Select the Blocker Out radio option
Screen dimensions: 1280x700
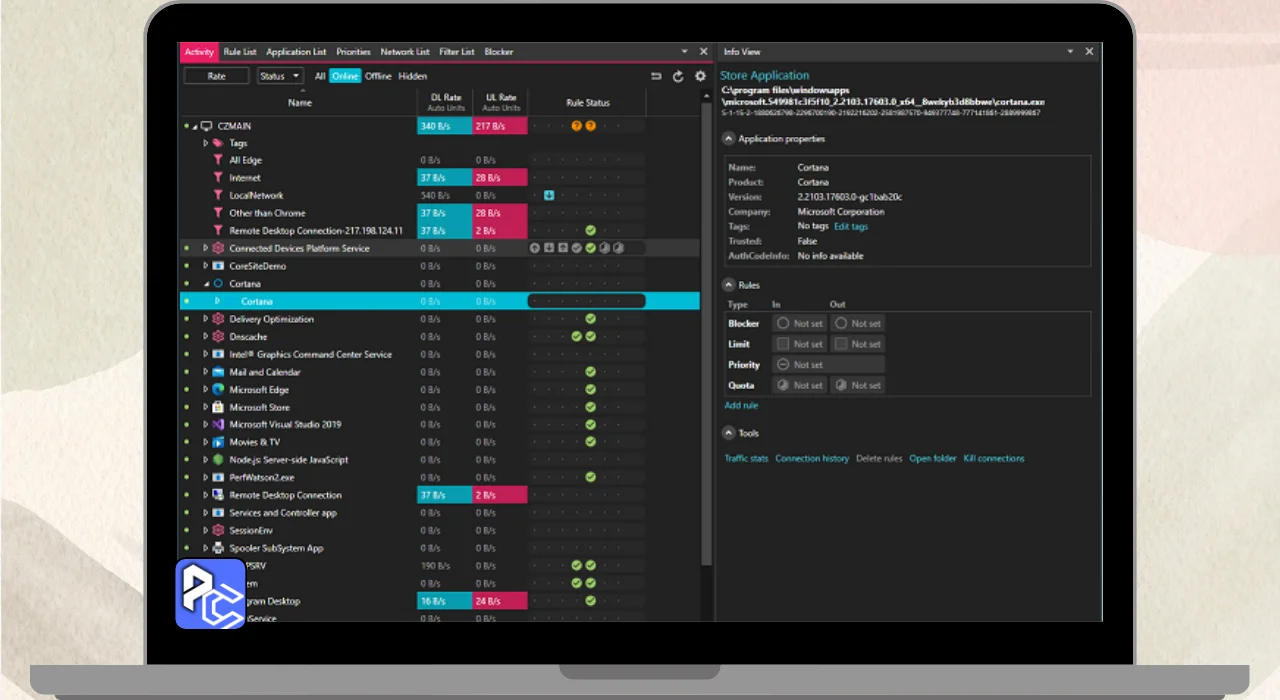click(x=841, y=323)
